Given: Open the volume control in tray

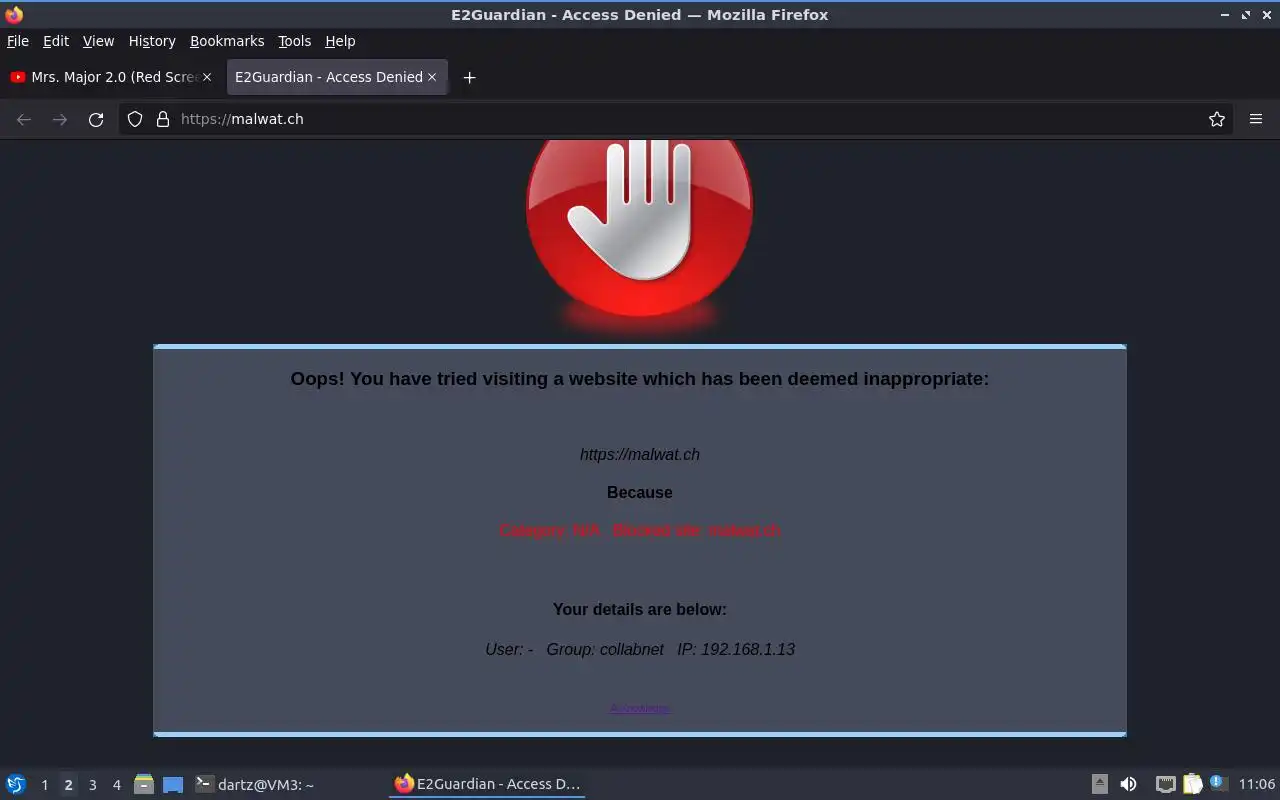Looking at the screenshot, I should click(x=1128, y=784).
